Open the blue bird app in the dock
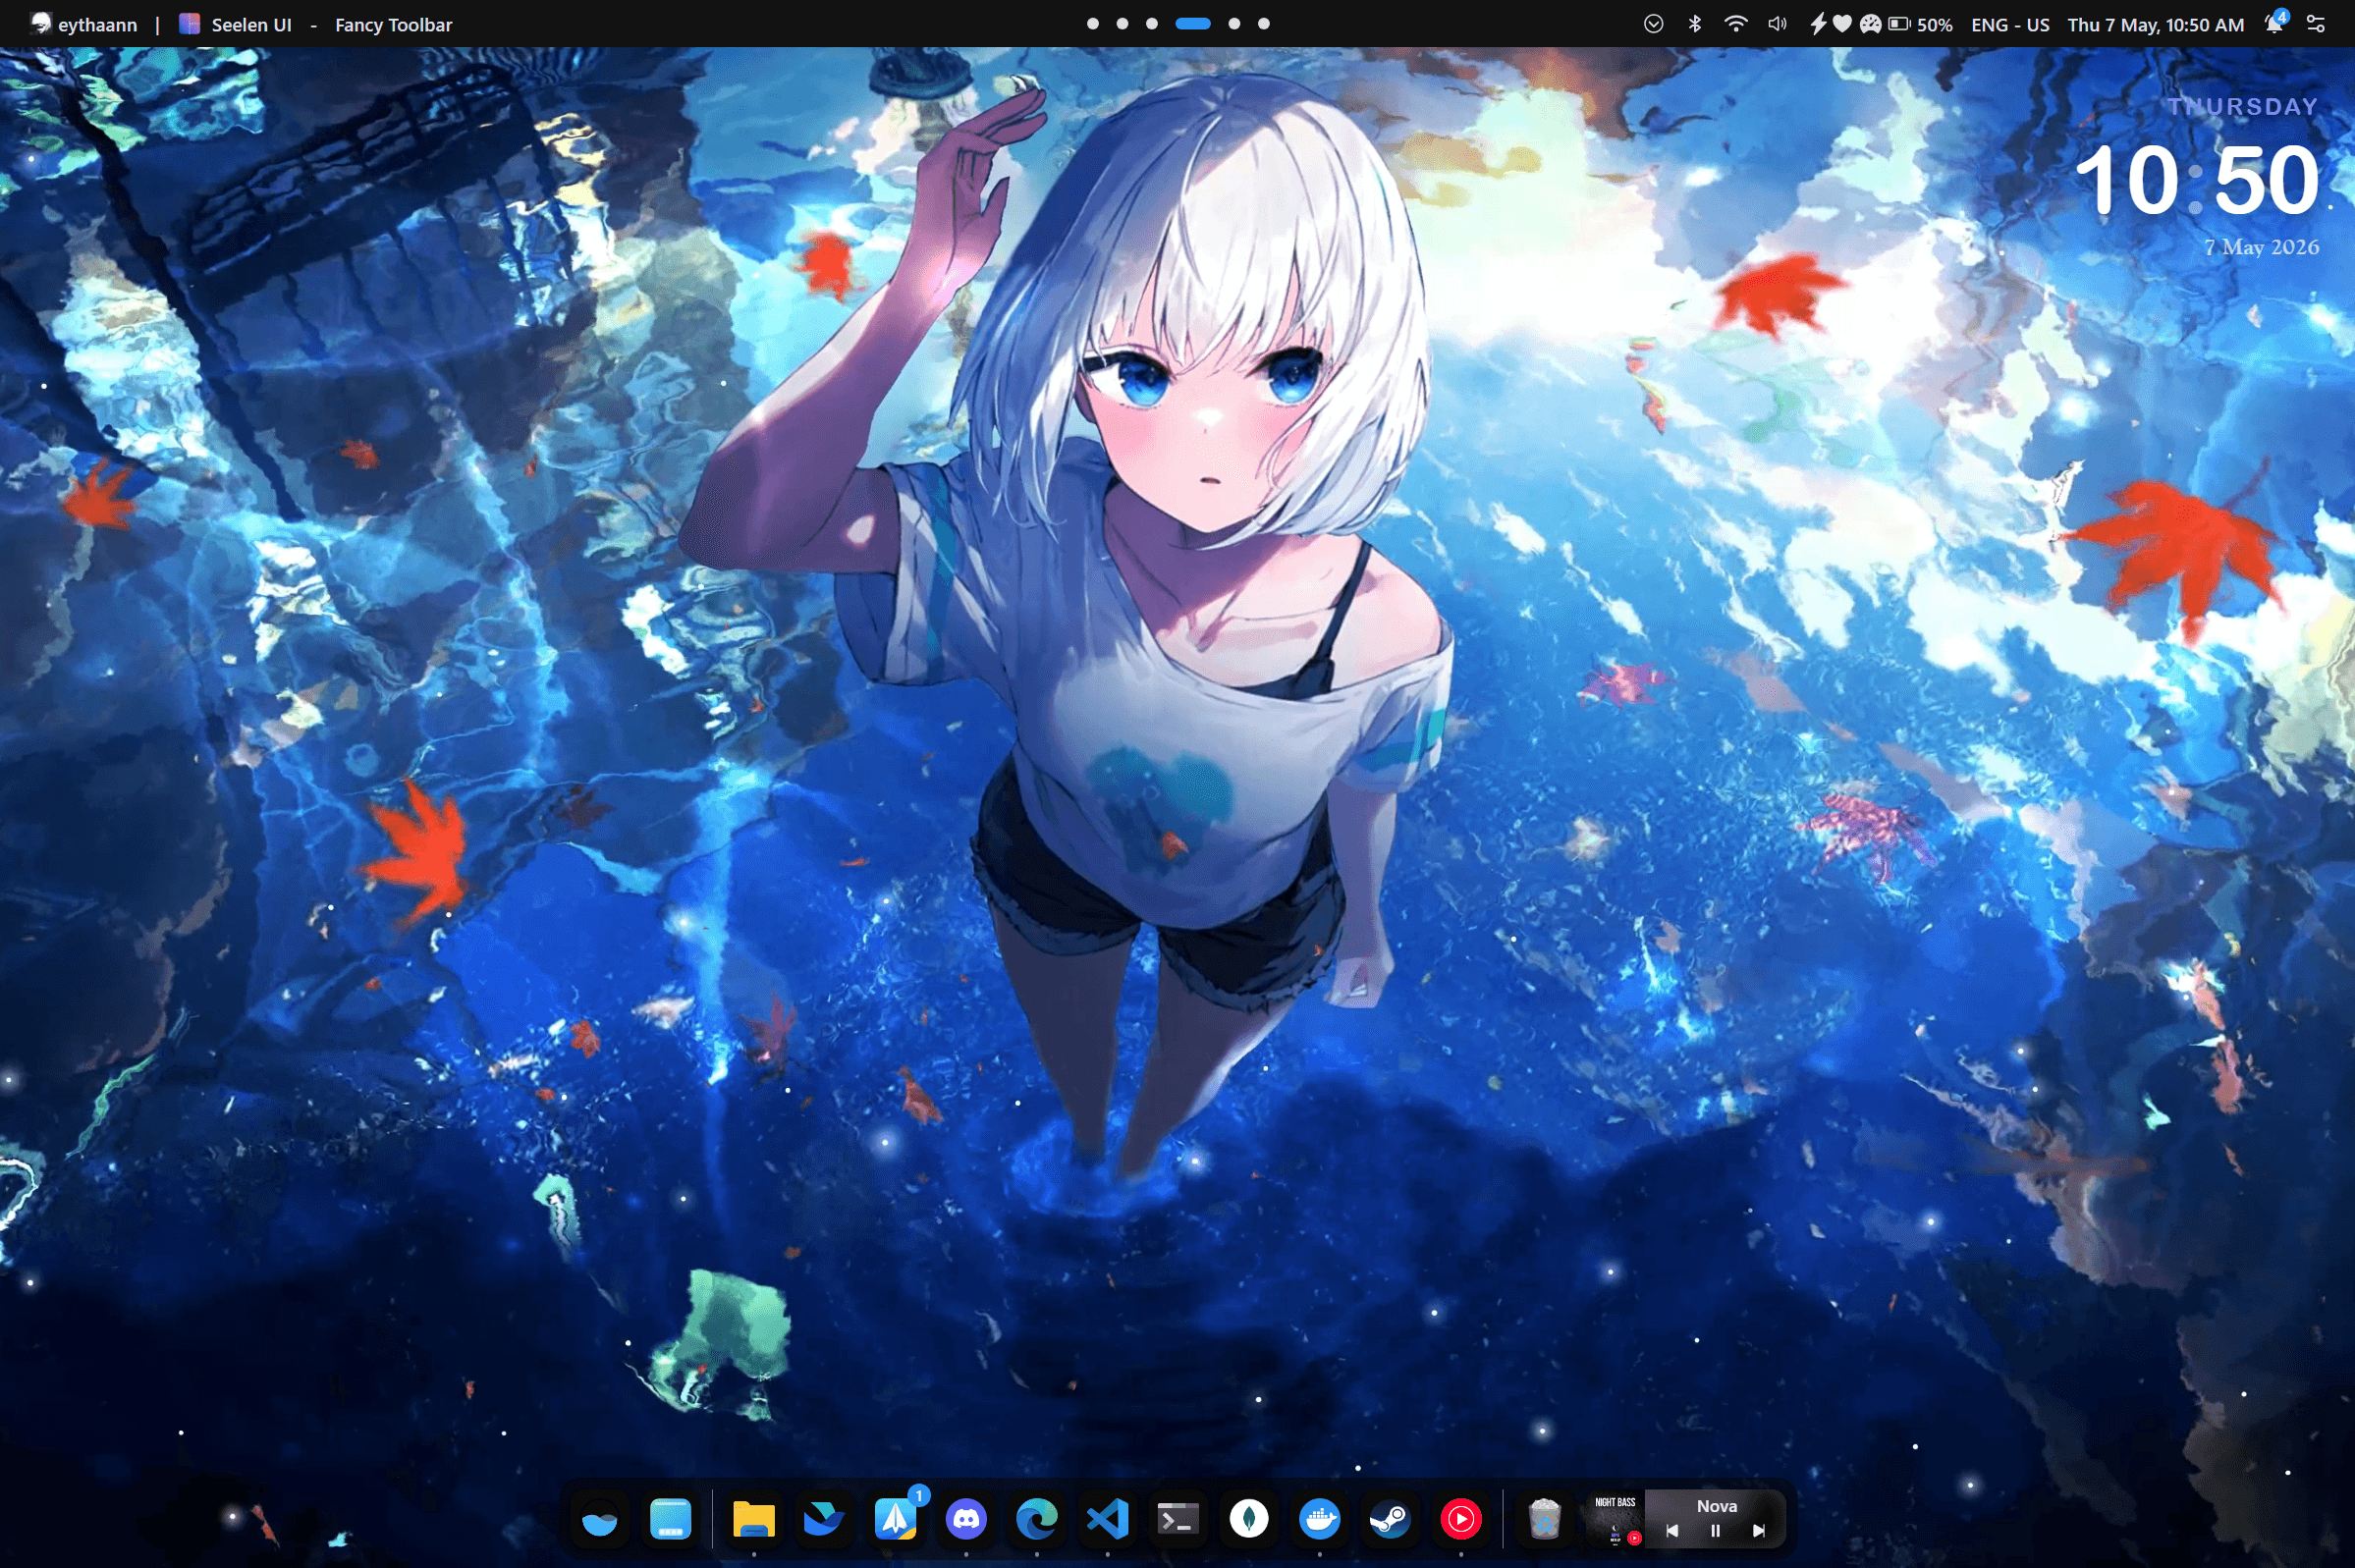This screenshot has width=2355, height=1568. coord(825,1520)
